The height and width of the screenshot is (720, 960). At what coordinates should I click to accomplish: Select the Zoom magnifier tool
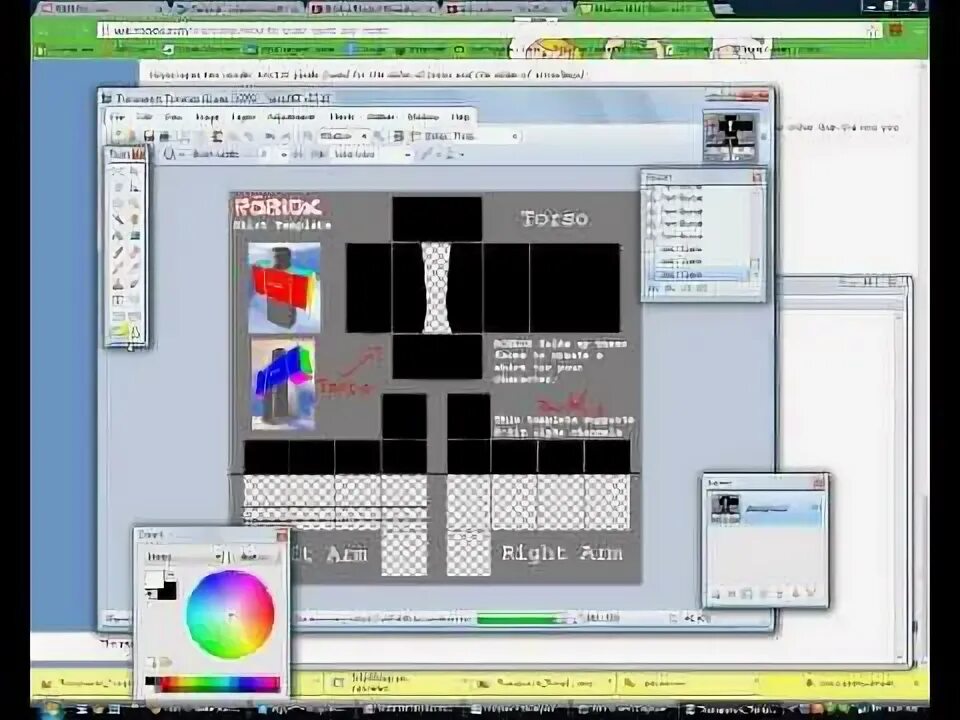coord(134,203)
